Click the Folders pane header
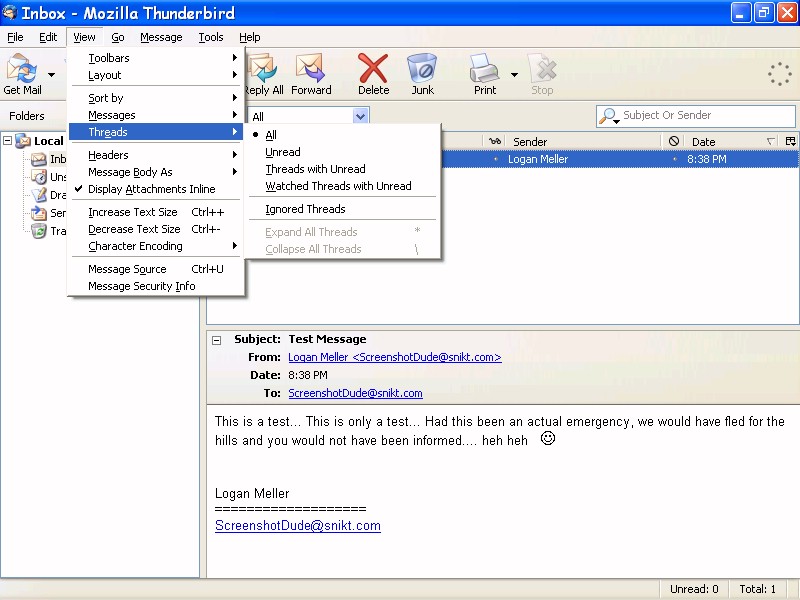The image size is (800, 600). tap(27, 116)
